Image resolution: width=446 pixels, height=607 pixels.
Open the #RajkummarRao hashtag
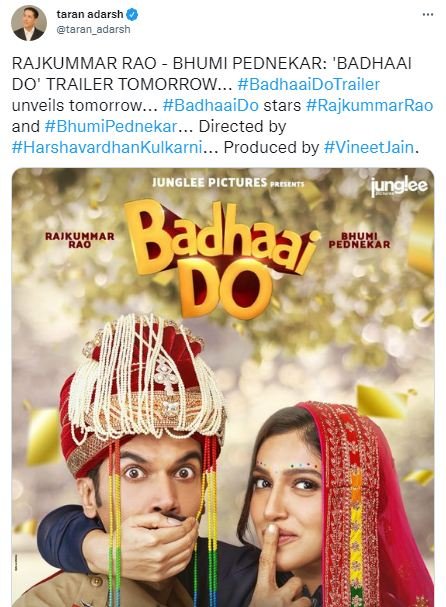[x=369, y=105]
